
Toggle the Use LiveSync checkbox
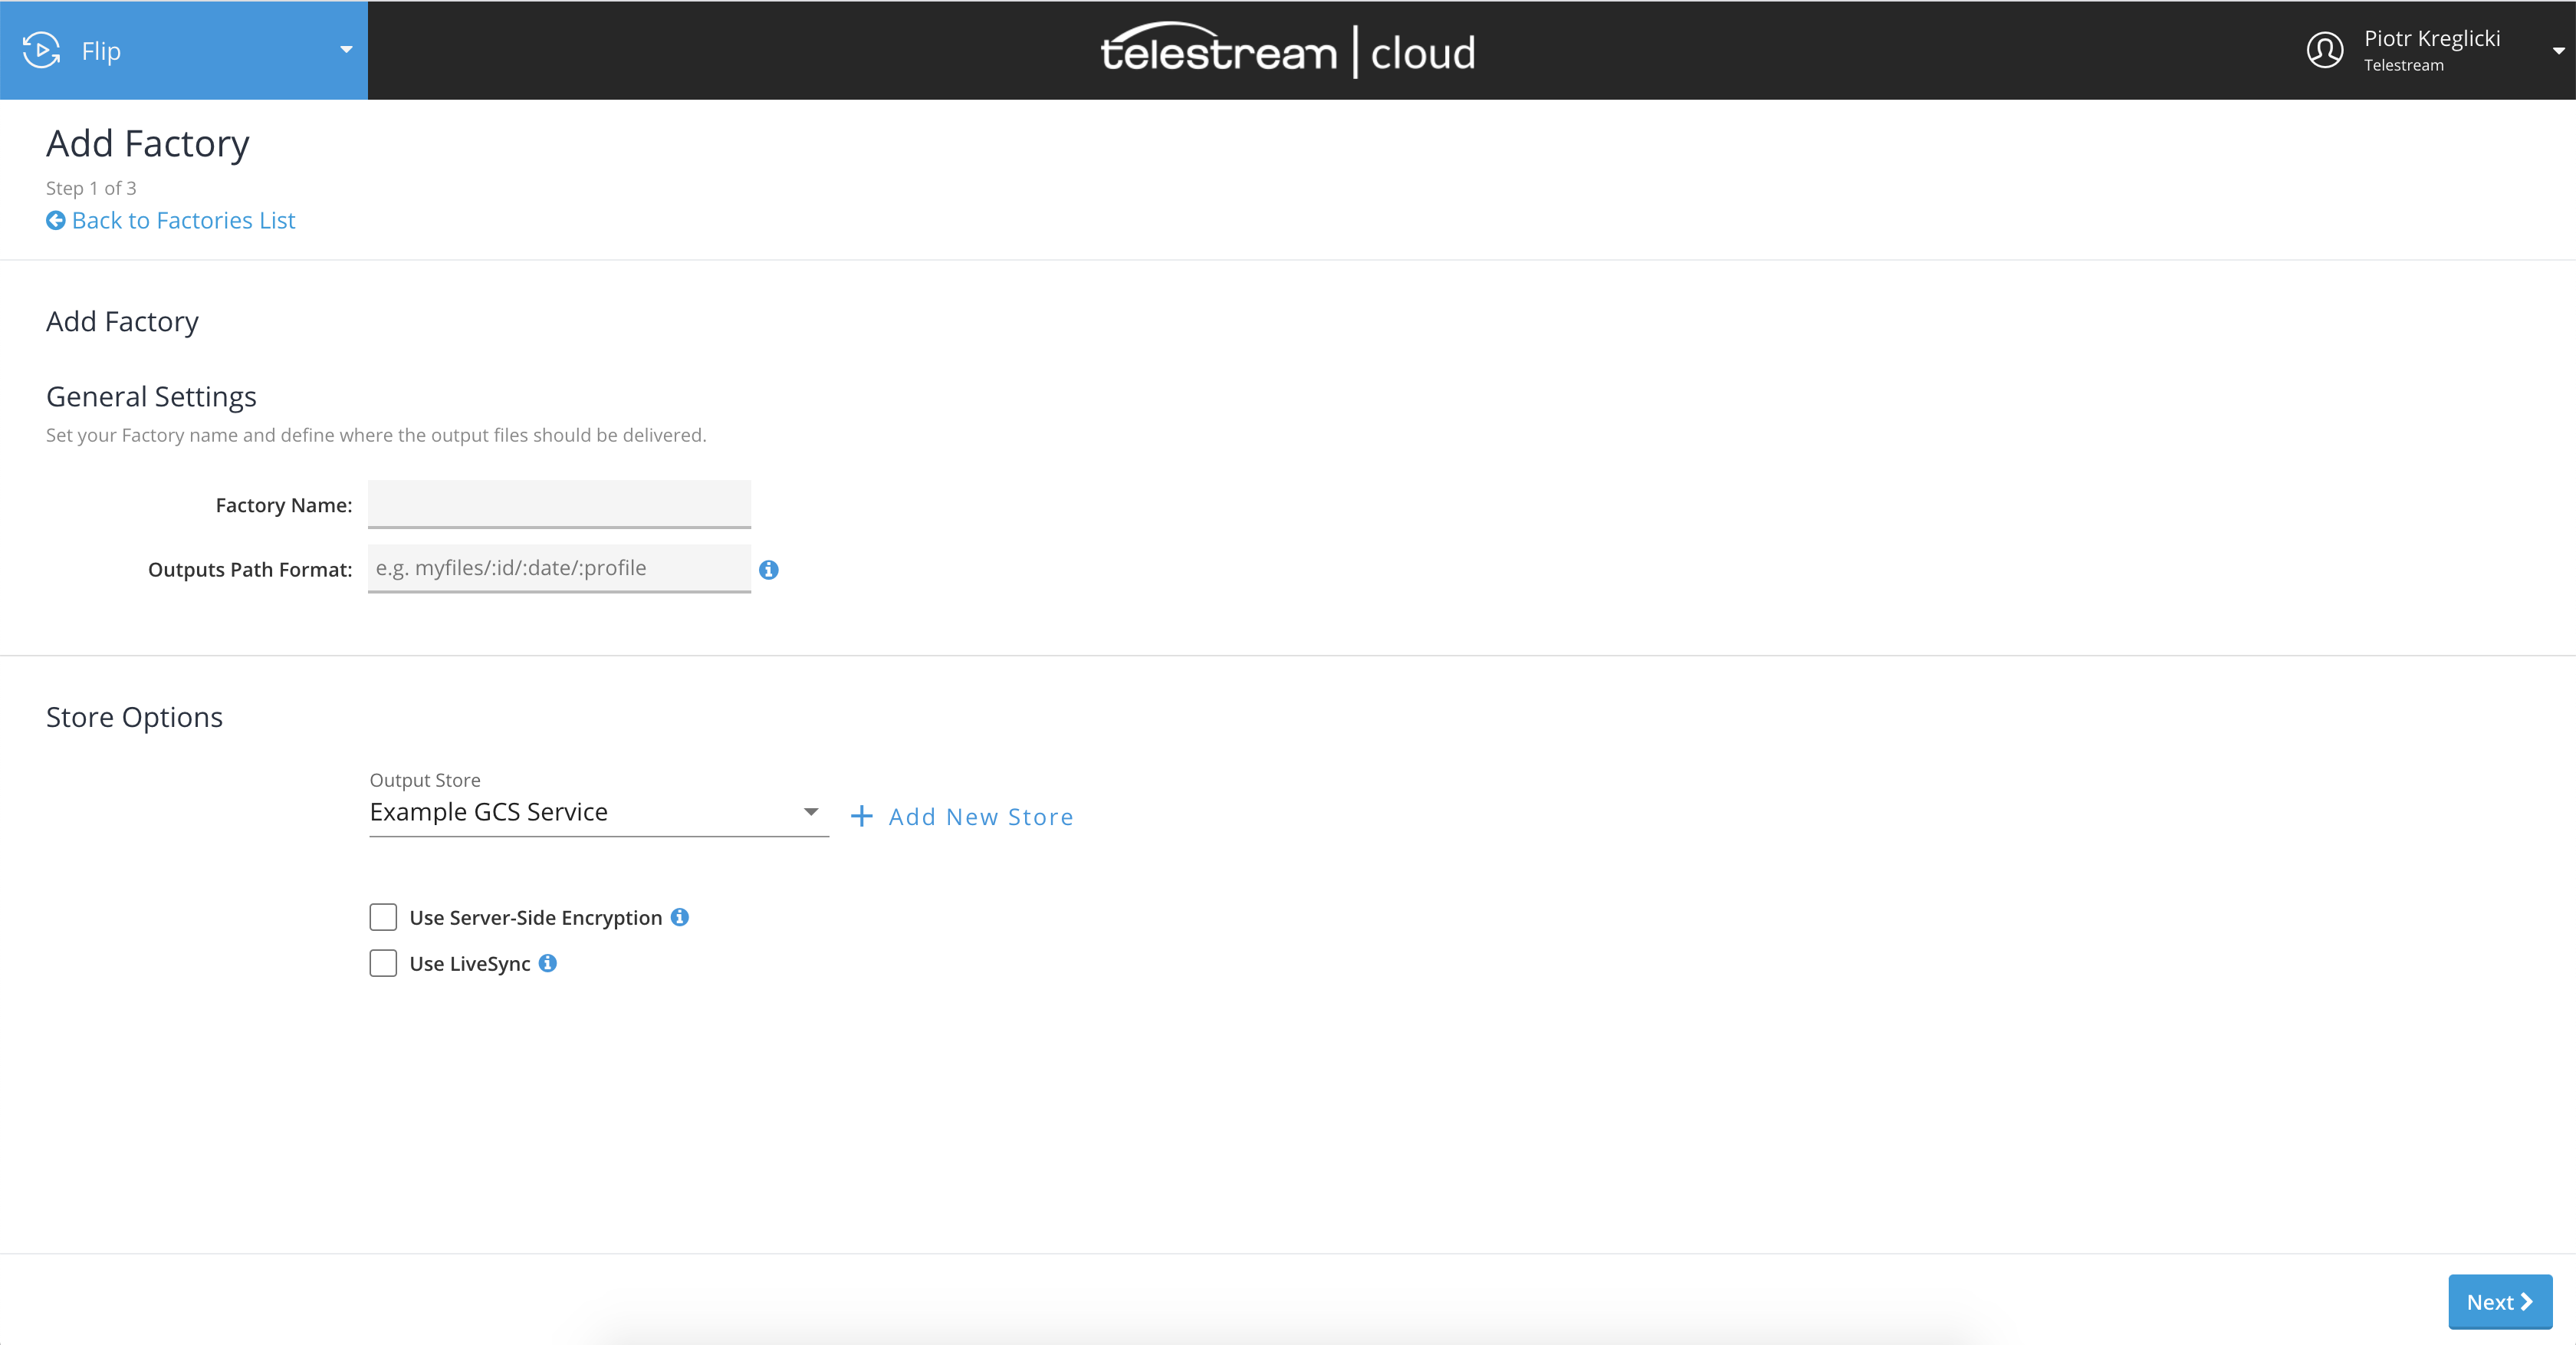tap(383, 963)
